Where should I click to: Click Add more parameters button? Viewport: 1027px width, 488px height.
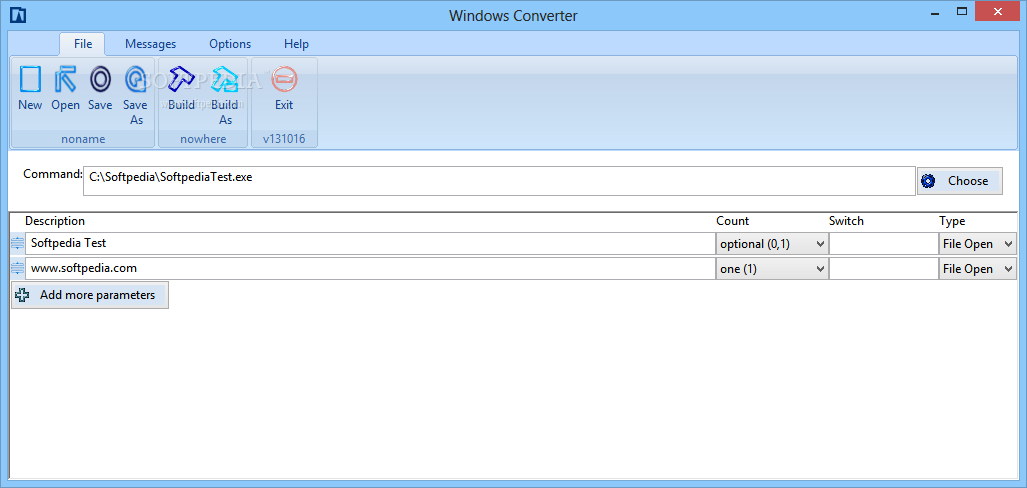point(90,295)
